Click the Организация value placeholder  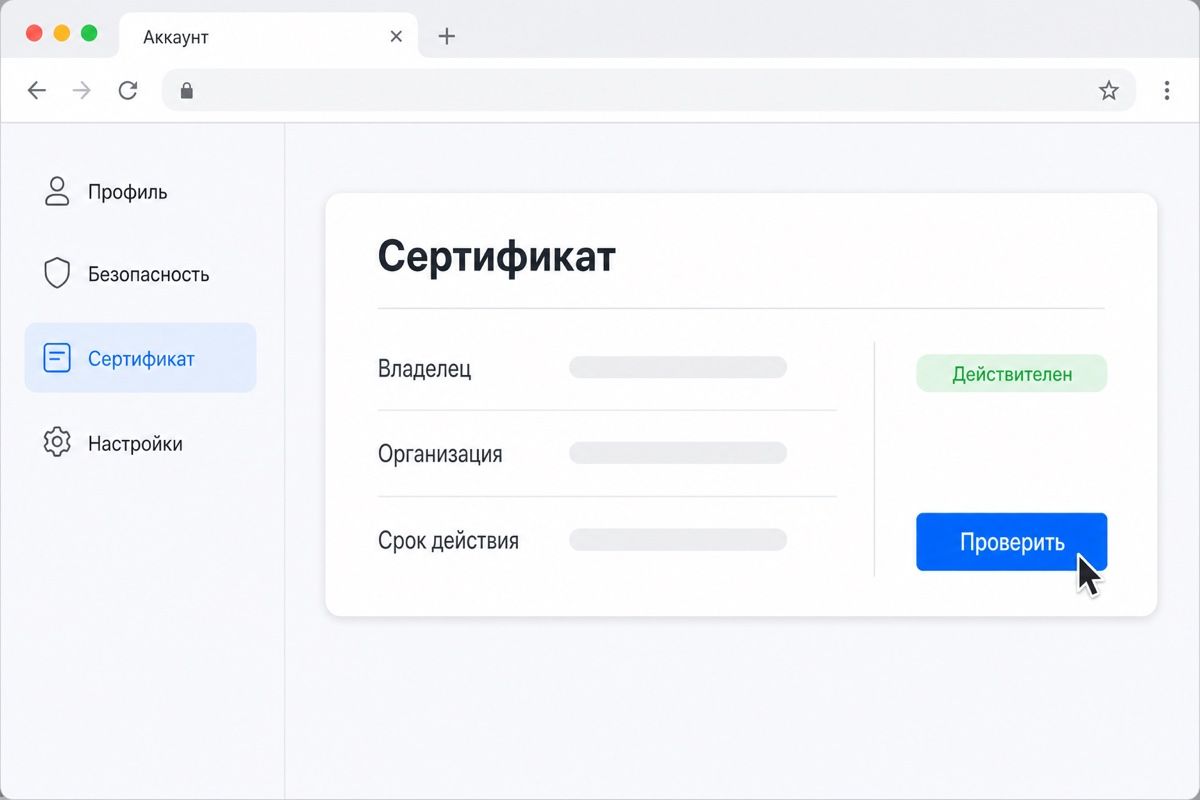click(678, 453)
